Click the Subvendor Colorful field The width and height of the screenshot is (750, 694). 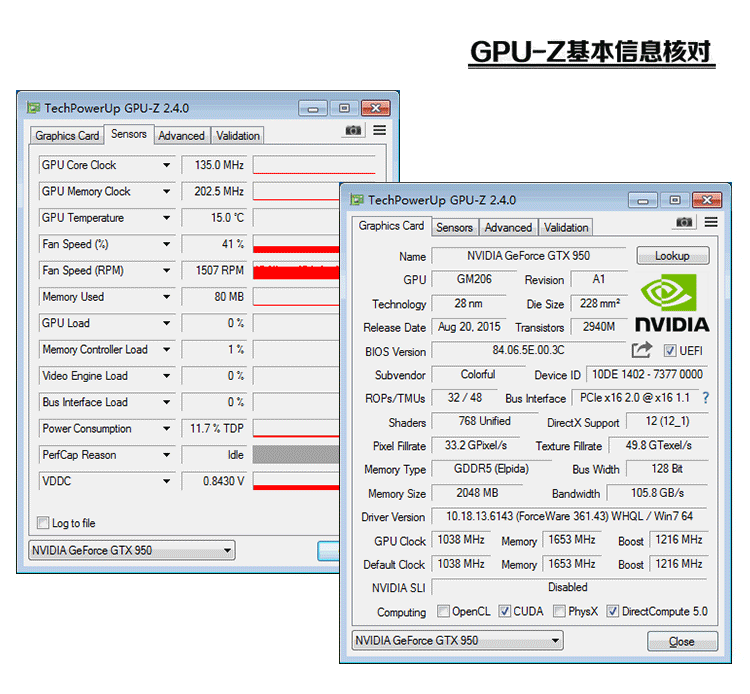coord(478,374)
